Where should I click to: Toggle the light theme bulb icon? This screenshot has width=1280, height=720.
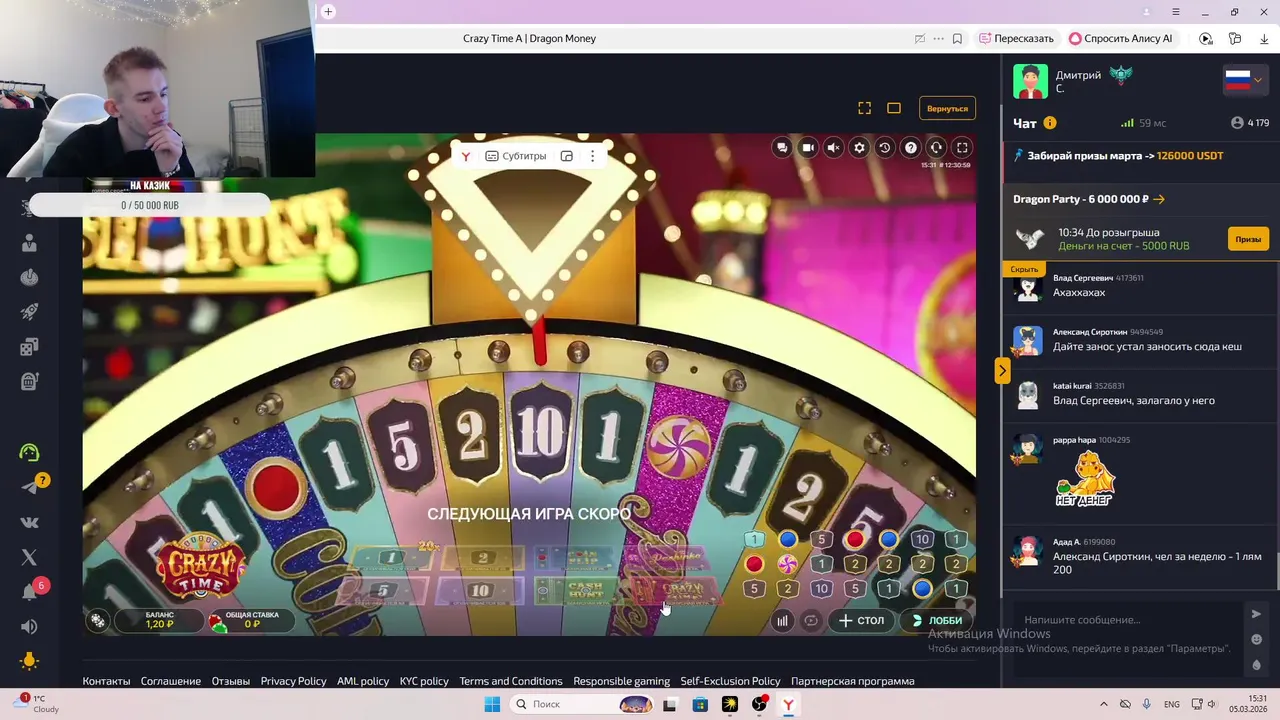point(29,661)
